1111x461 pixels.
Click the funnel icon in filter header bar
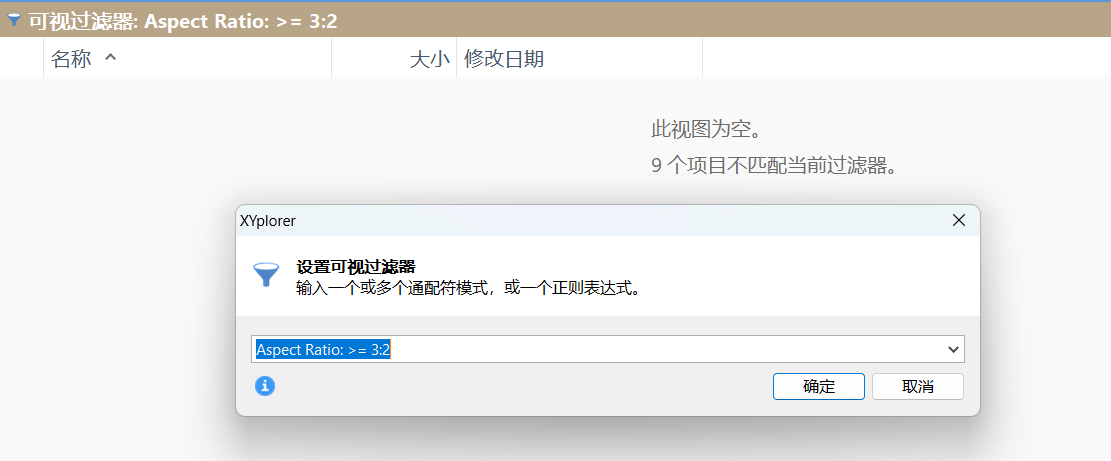point(13,21)
